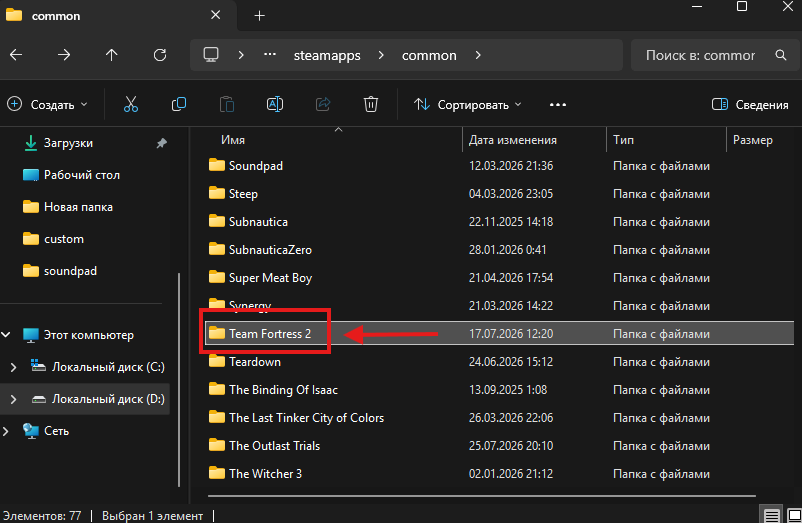802x523 pixels.
Task: Click steamapps in the address bar
Action: click(x=327, y=55)
